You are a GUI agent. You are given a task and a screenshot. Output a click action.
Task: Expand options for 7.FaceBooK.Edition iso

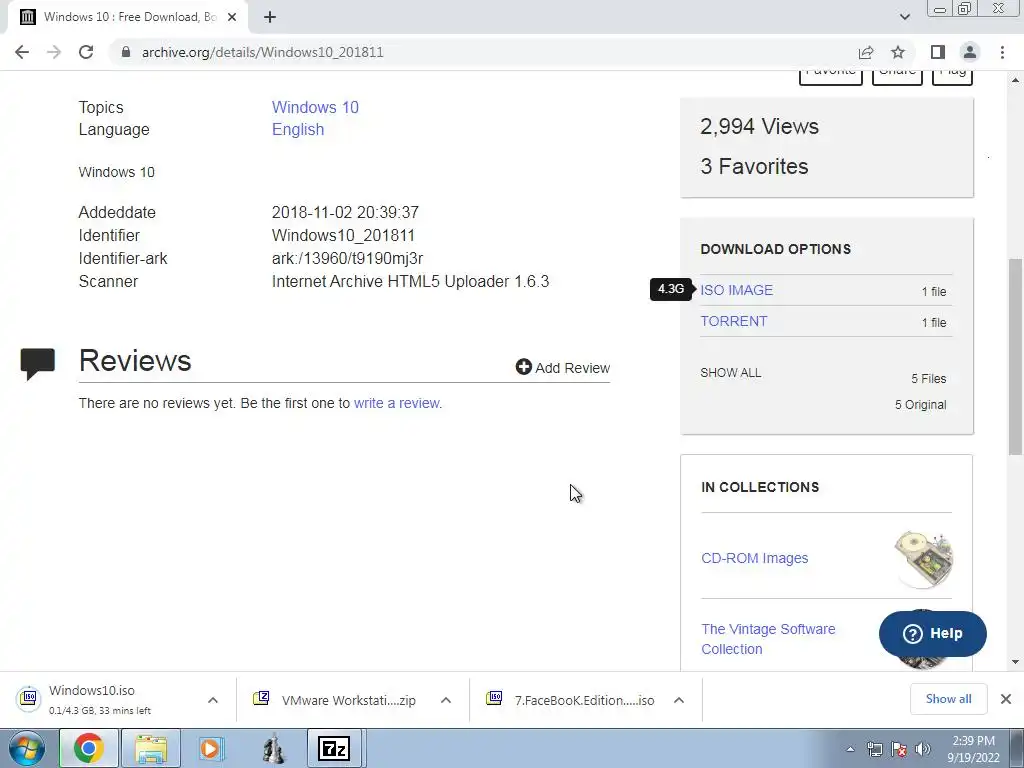(679, 700)
